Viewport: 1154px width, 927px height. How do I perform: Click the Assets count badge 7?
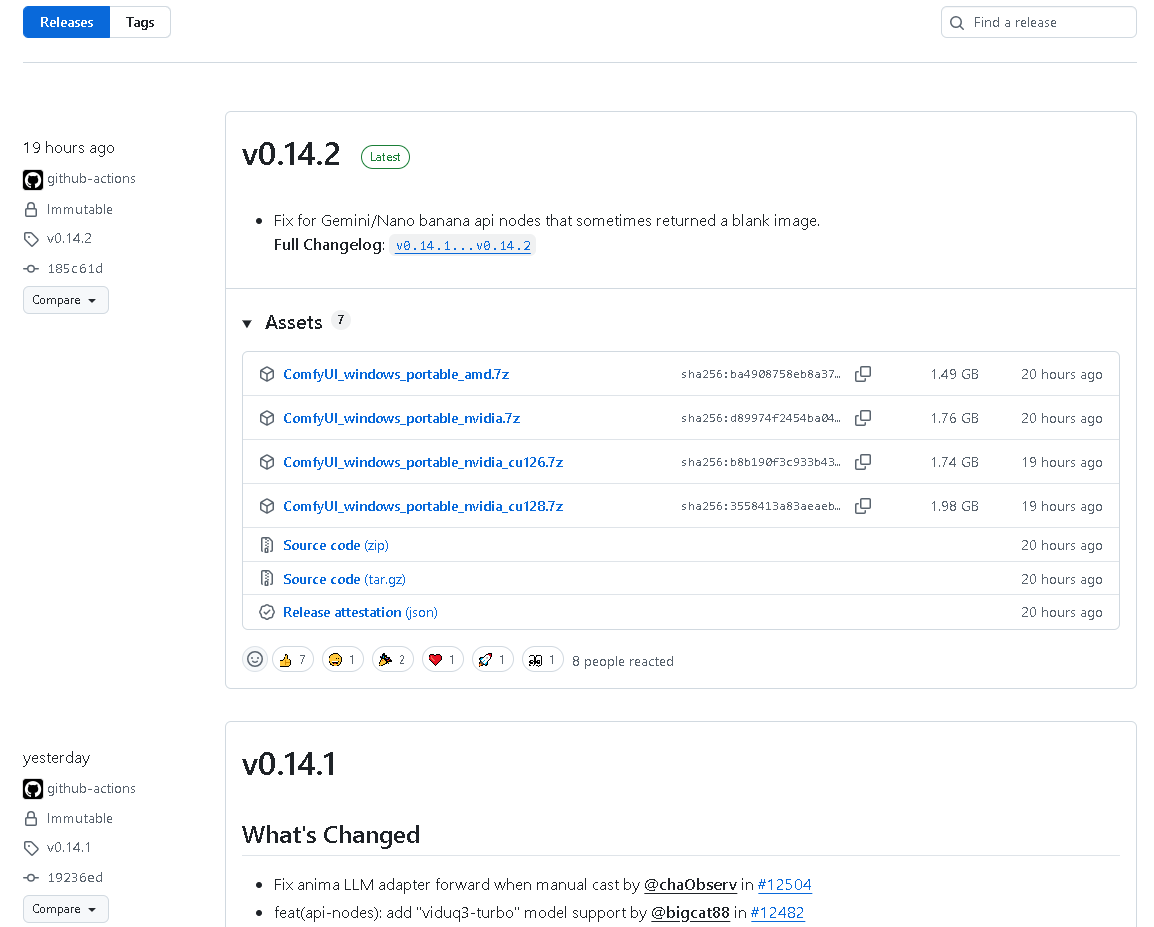[x=340, y=320]
